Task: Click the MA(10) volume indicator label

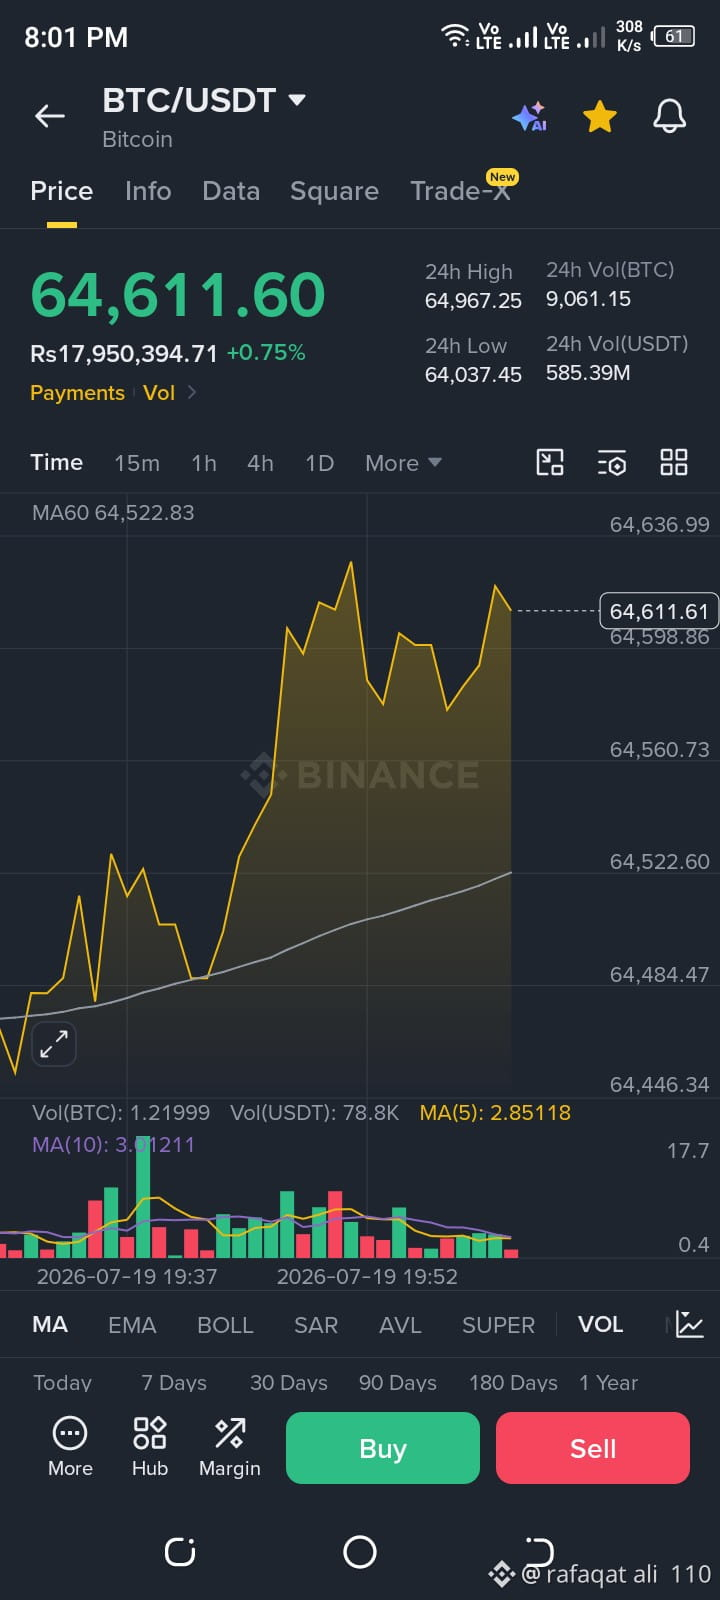Action: [x=113, y=1144]
